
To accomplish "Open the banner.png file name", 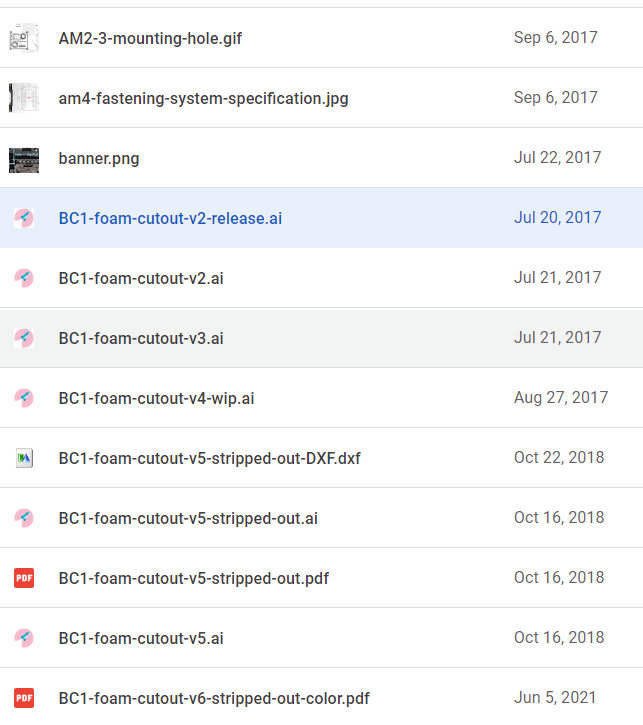I will coord(99,158).
